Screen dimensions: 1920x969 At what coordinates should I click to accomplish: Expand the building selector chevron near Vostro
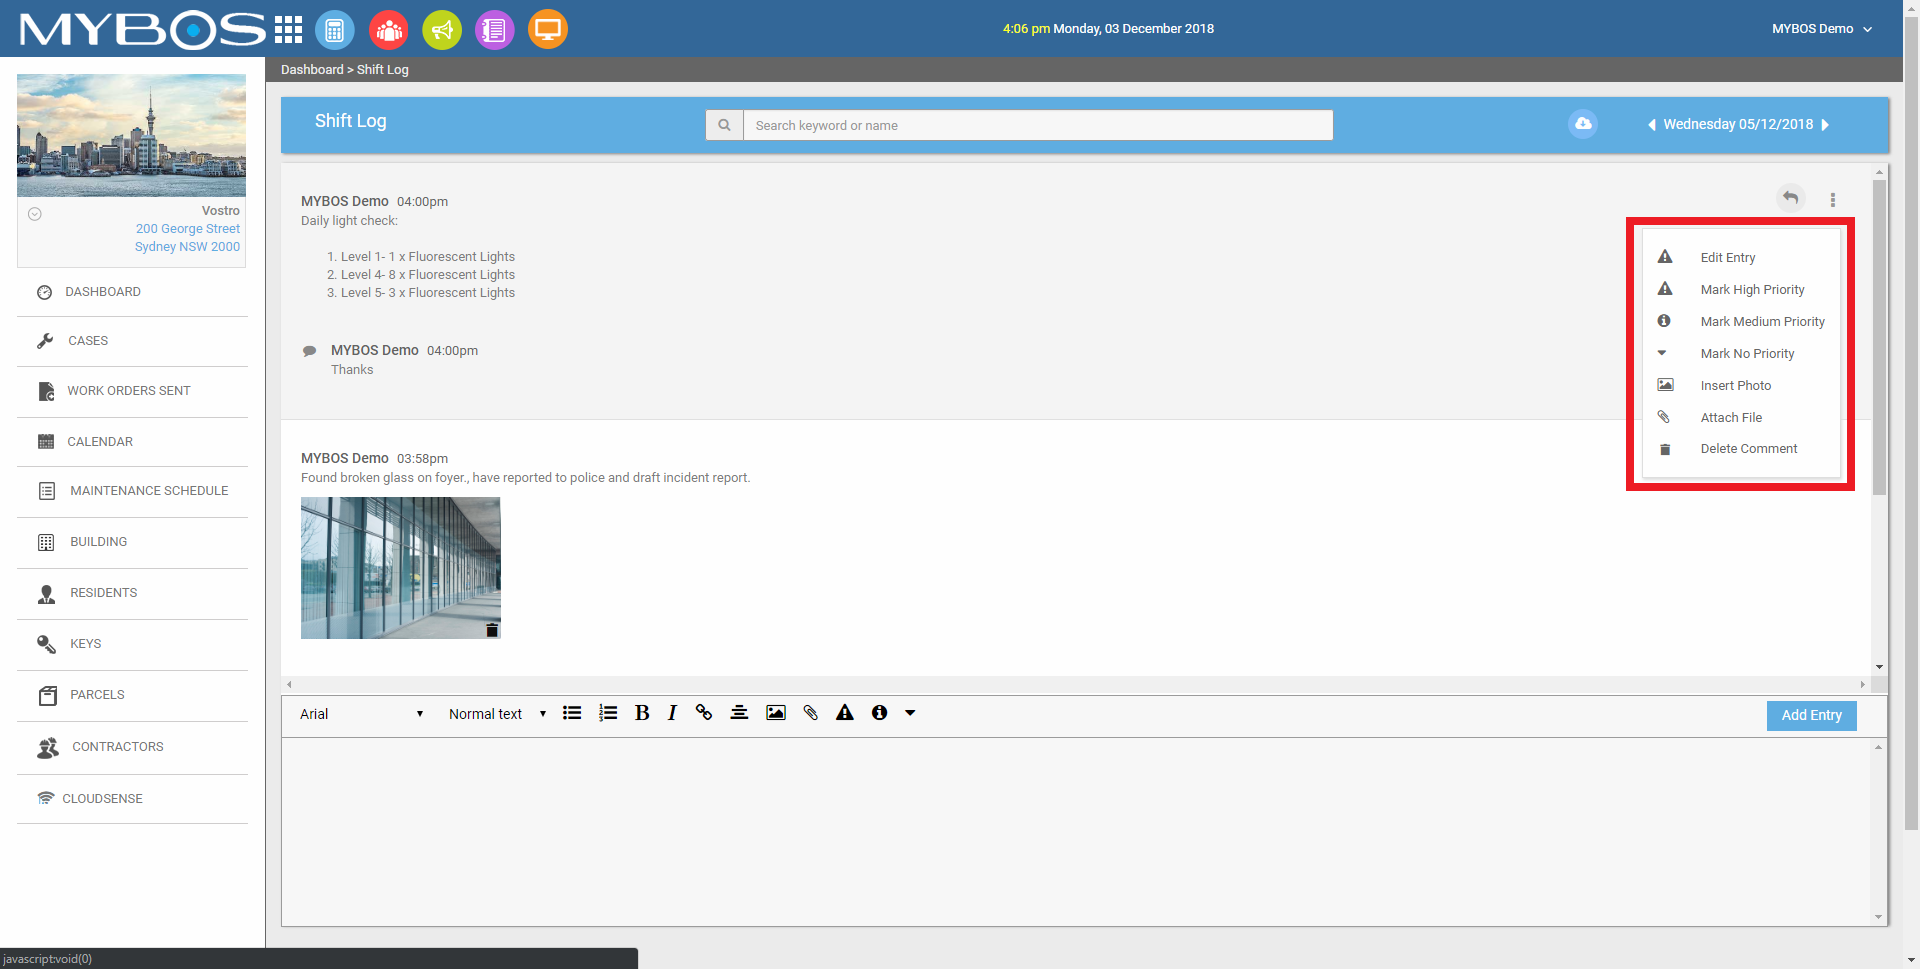click(x=35, y=214)
